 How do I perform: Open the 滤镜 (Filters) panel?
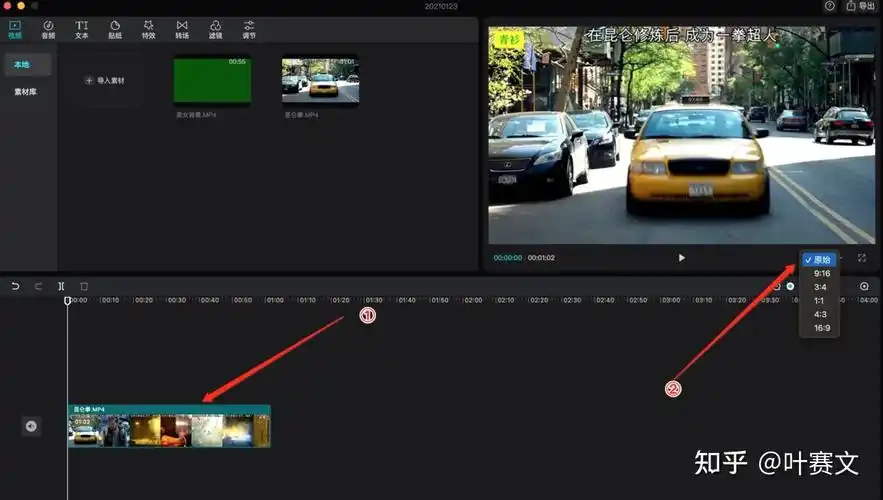(x=215, y=28)
